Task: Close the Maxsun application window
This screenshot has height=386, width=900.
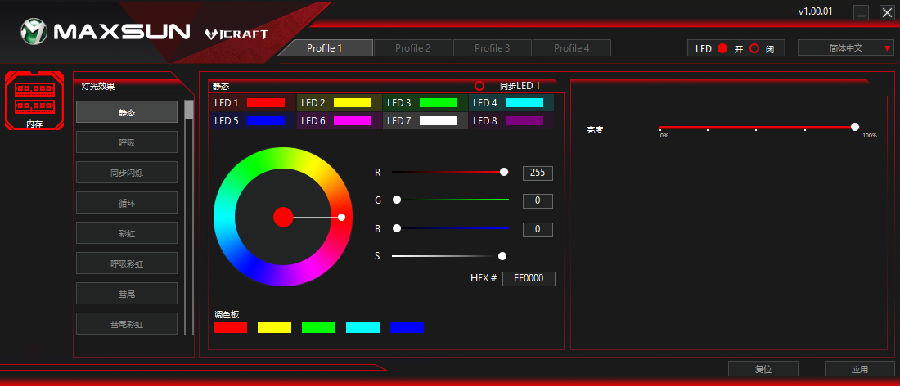Action: click(x=887, y=13)
